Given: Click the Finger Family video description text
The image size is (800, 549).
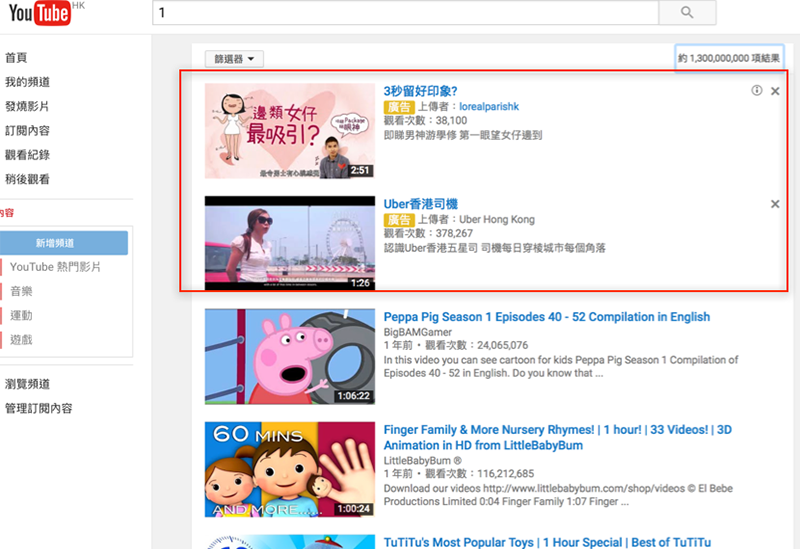Looking at the screenshot, I should (558, 495).
